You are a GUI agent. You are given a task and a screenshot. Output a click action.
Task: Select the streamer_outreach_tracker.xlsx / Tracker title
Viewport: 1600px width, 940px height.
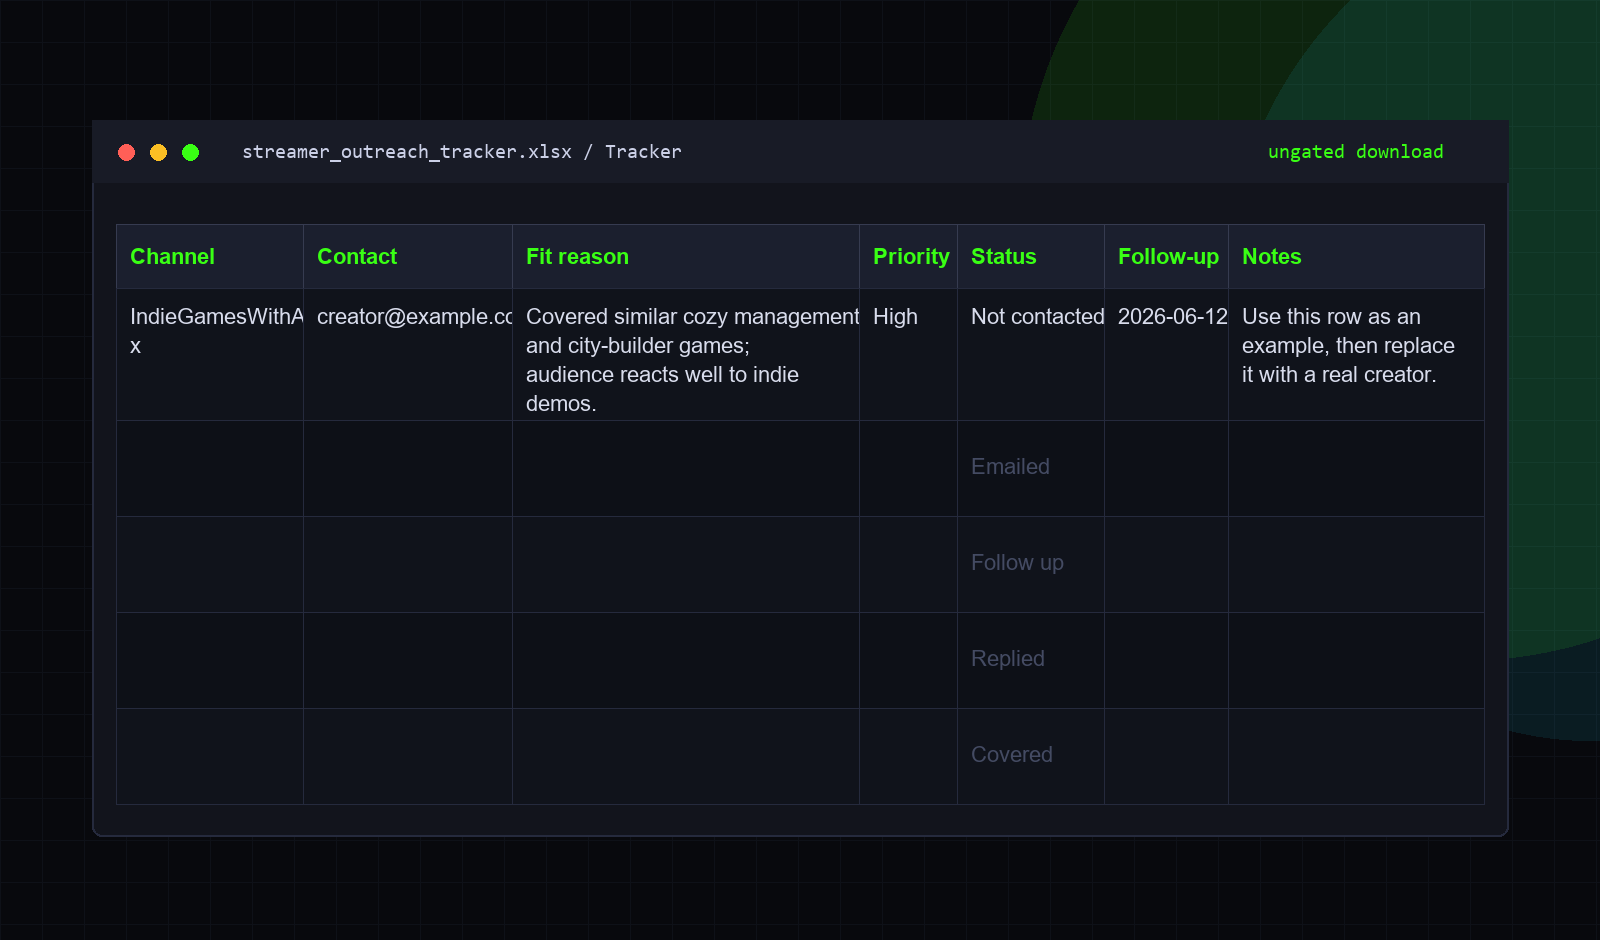(x=462, y=152)
